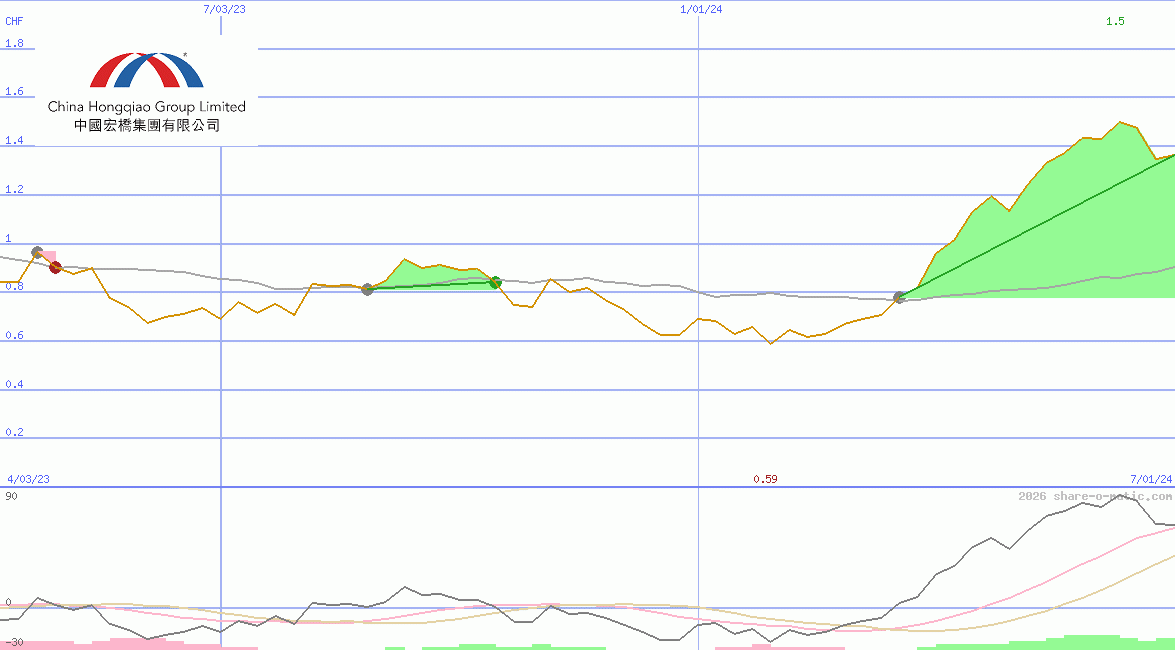
Task: Click the Chinese company name text
Action: pos(146,126)
